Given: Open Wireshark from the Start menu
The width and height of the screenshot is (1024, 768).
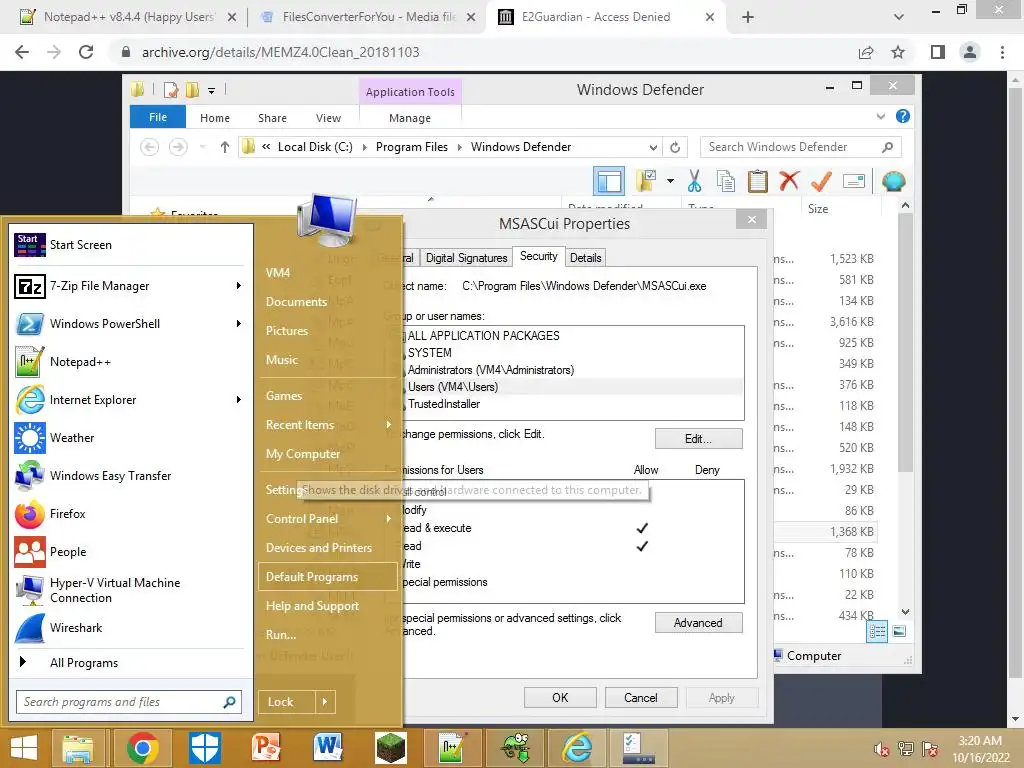Looking at the screenshot, I should coord(131,628).
